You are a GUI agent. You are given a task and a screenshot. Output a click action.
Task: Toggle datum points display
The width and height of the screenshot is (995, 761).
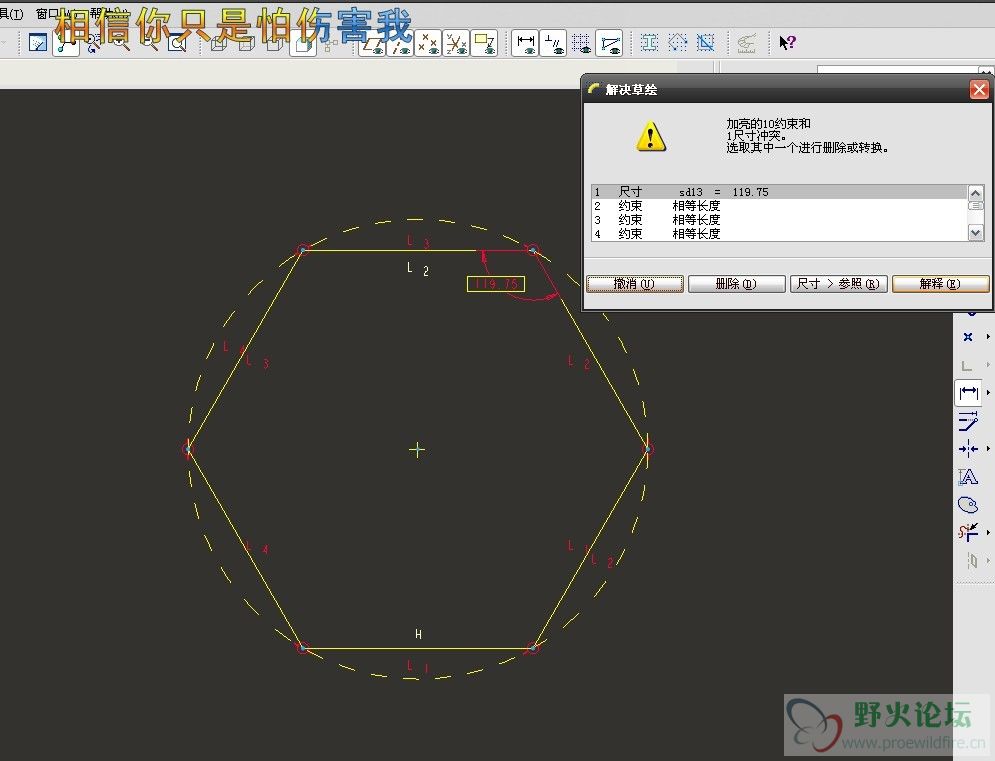pyautogui.click(x=428, y=44)
